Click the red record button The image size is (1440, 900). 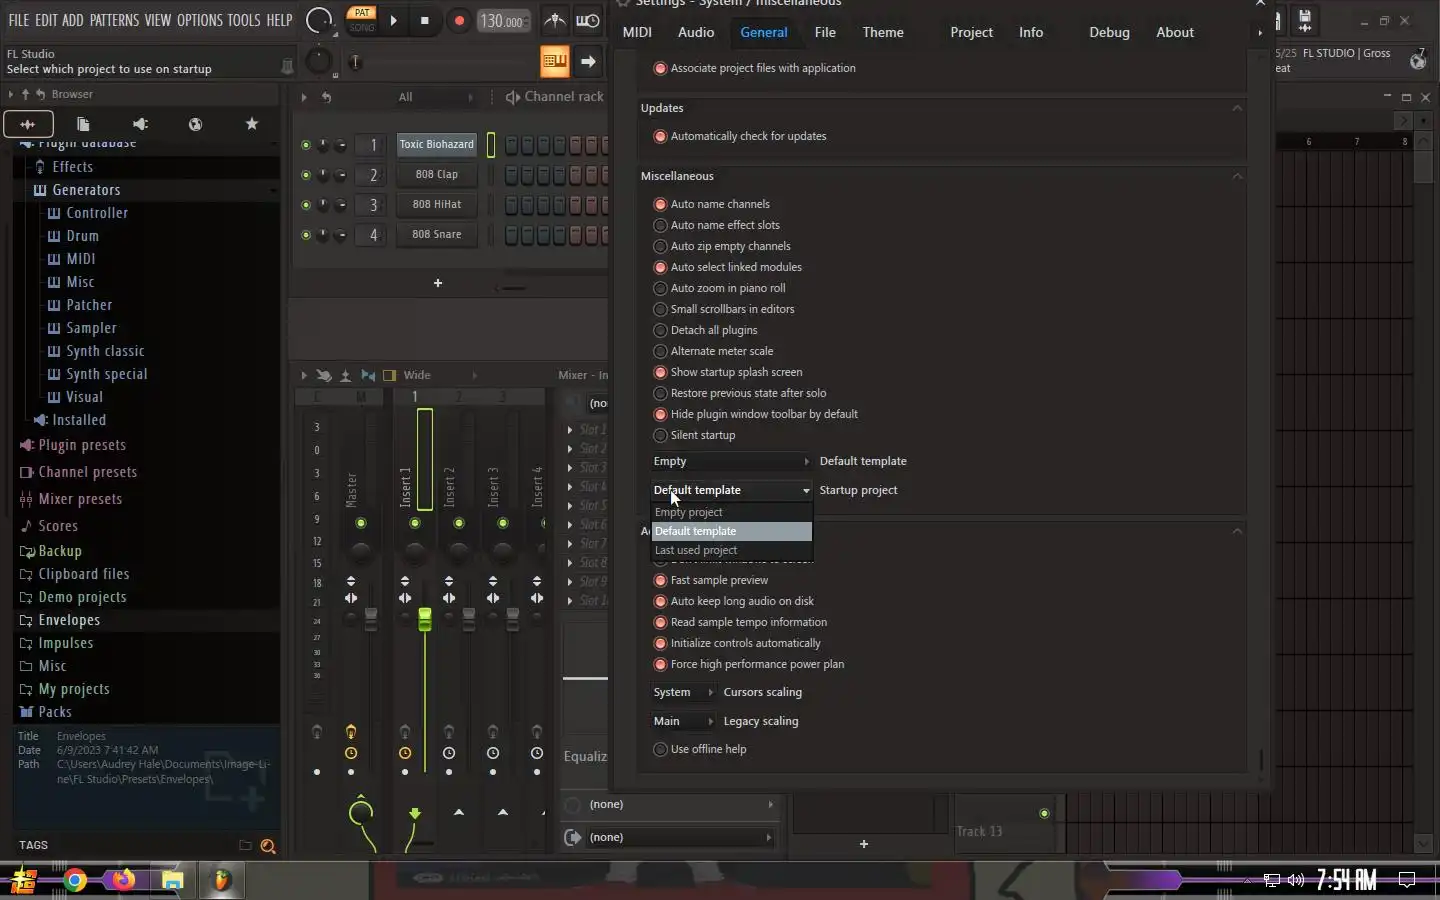[x=459, y=20]
